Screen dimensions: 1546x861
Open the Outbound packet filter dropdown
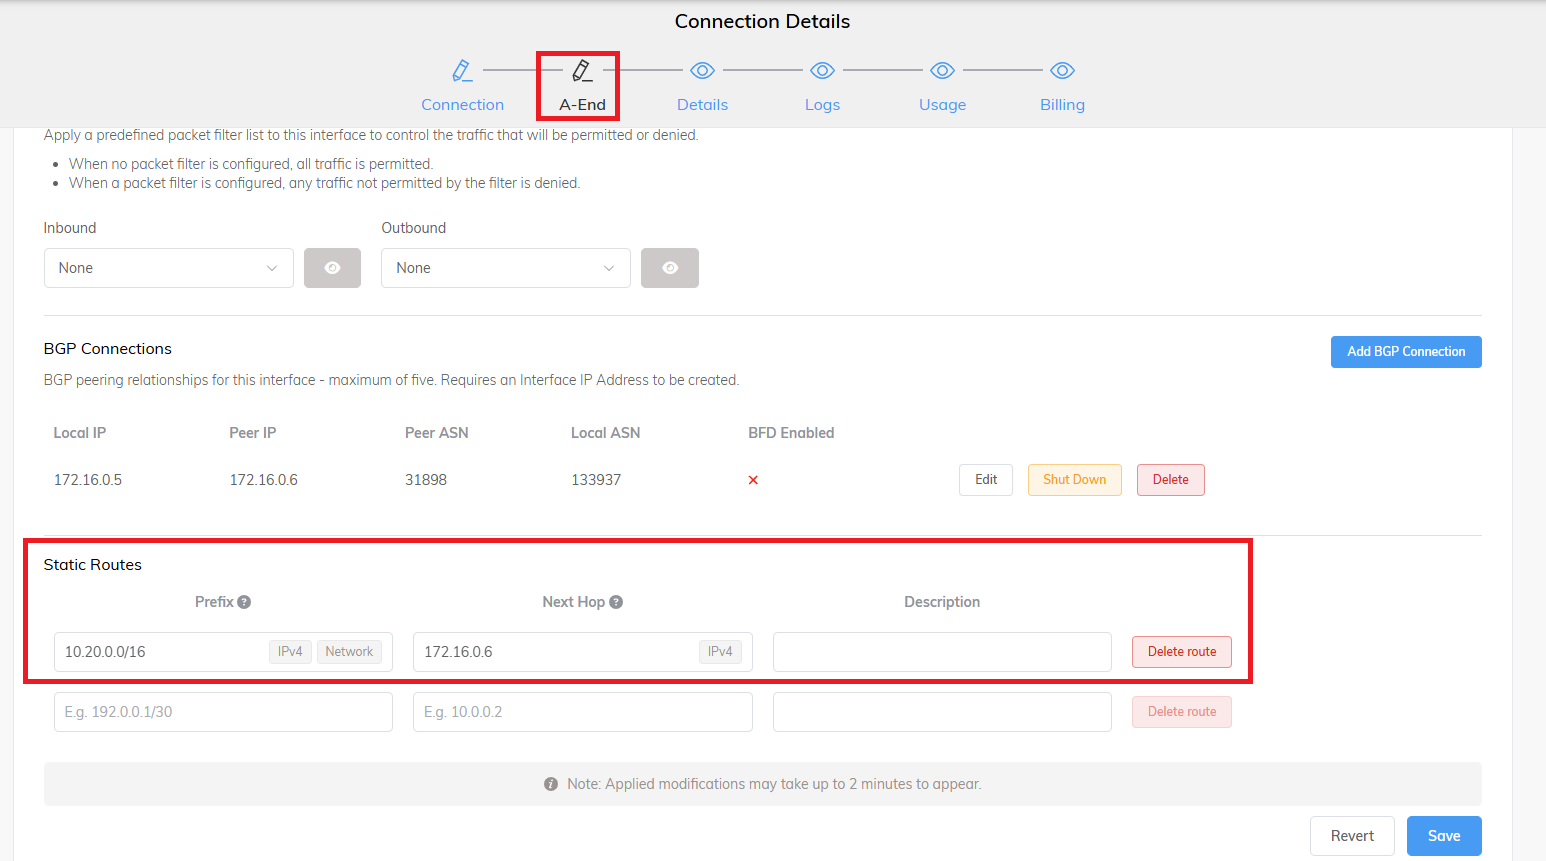[x=505, y=268]
